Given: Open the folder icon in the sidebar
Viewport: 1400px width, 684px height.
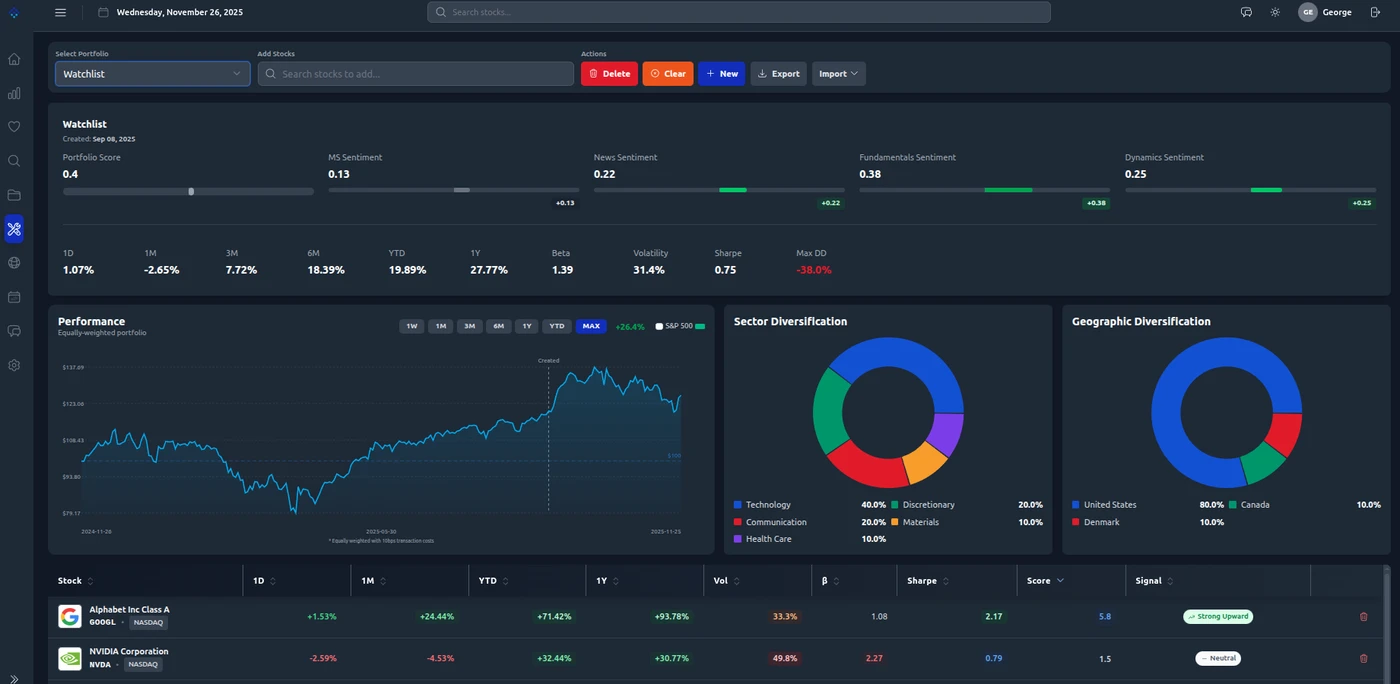Looking at the screenshot, I should point(14,195).
